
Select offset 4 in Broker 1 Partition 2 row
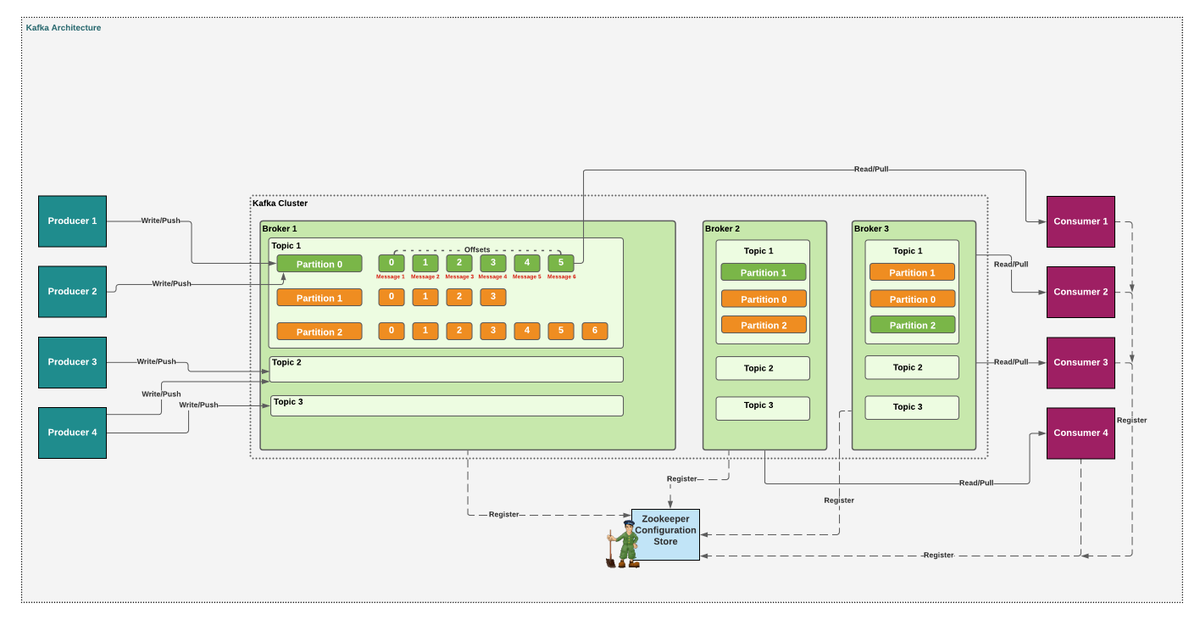point(528,331)
